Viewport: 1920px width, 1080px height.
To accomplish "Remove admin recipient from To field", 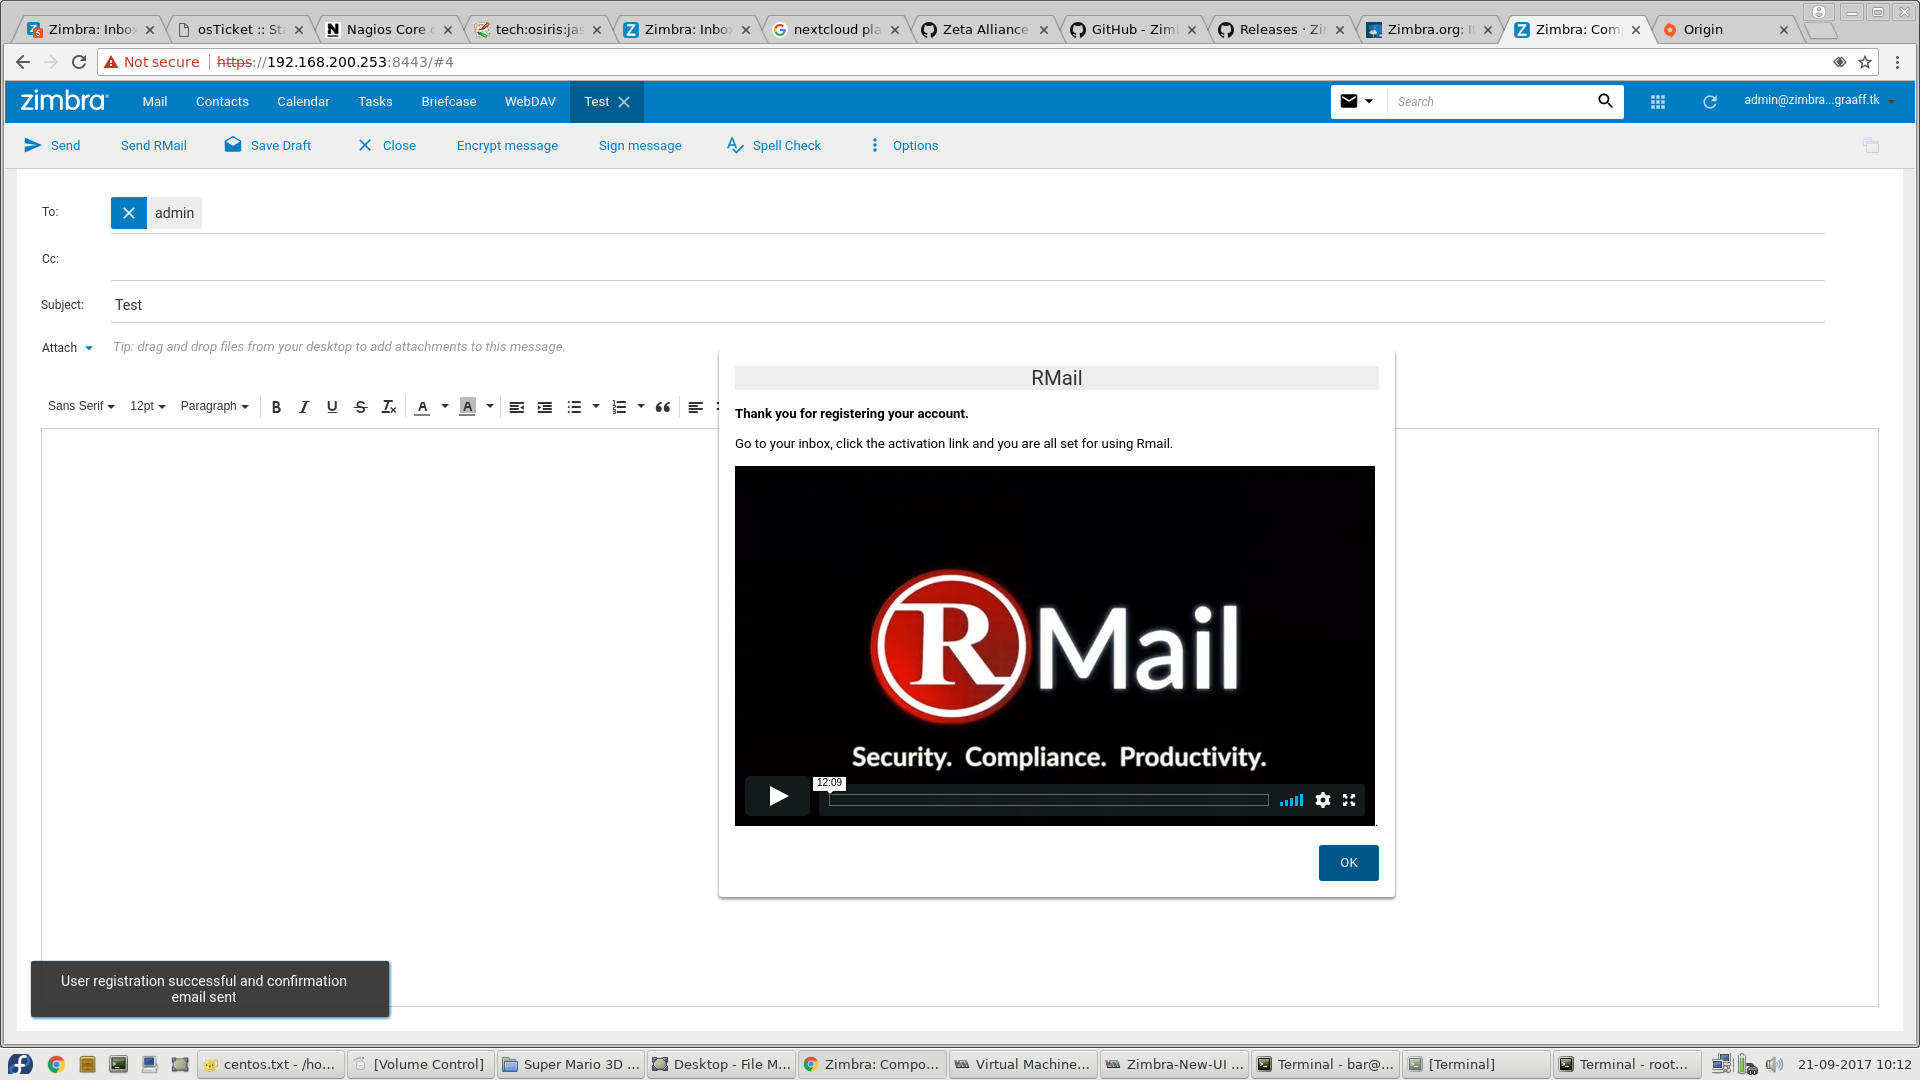I will 129,213.
